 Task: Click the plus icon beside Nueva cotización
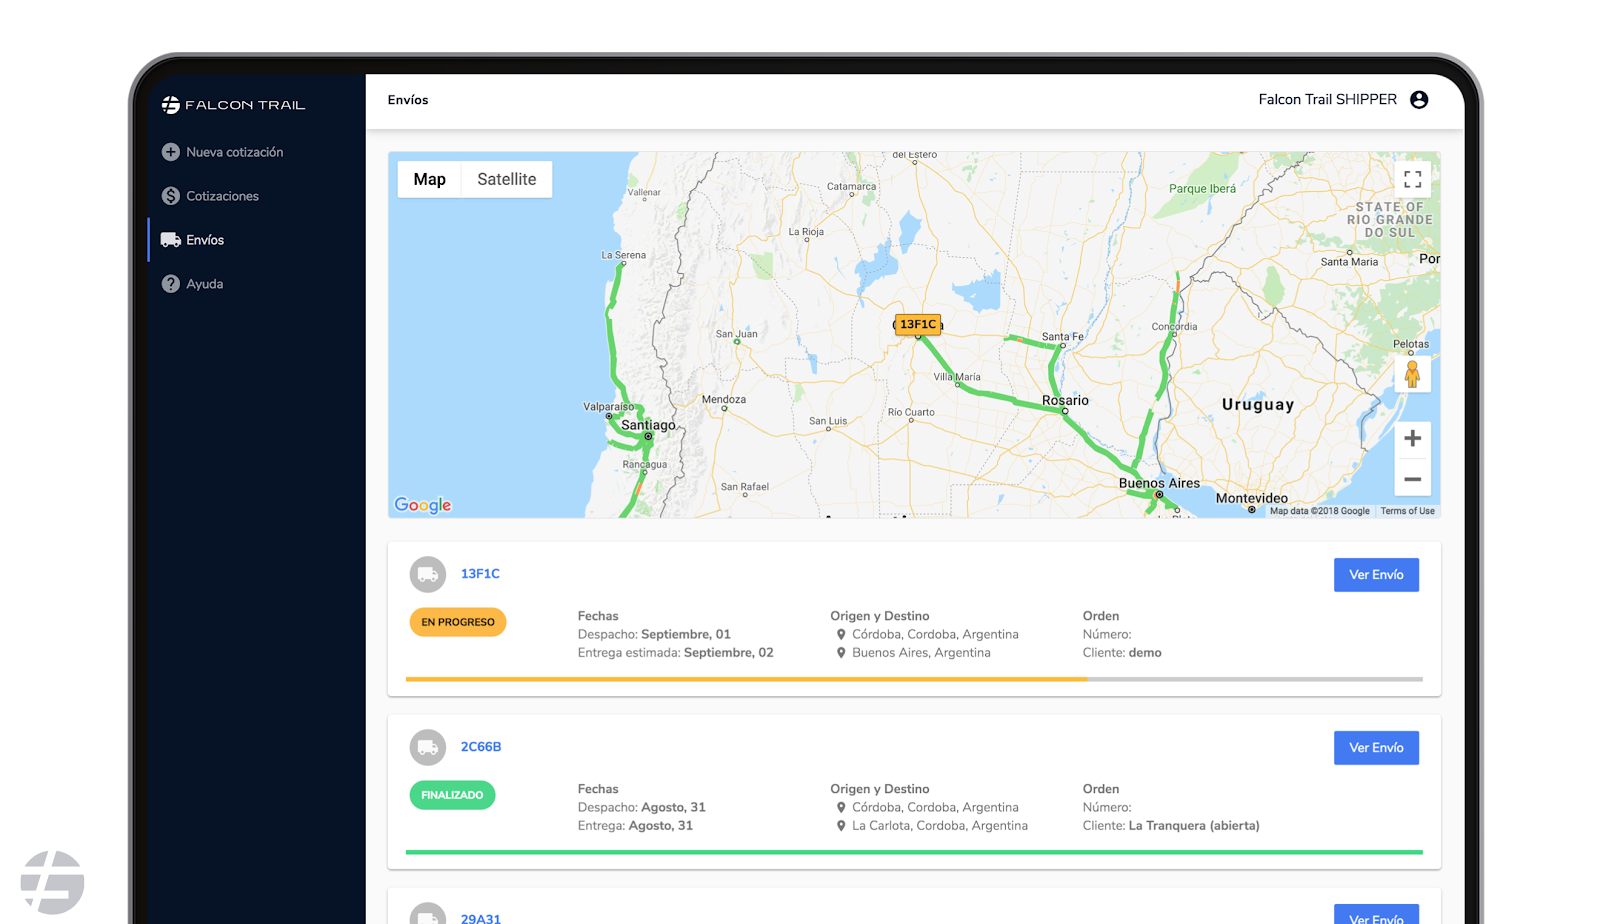pyautogui.click(x=171, y=152)
